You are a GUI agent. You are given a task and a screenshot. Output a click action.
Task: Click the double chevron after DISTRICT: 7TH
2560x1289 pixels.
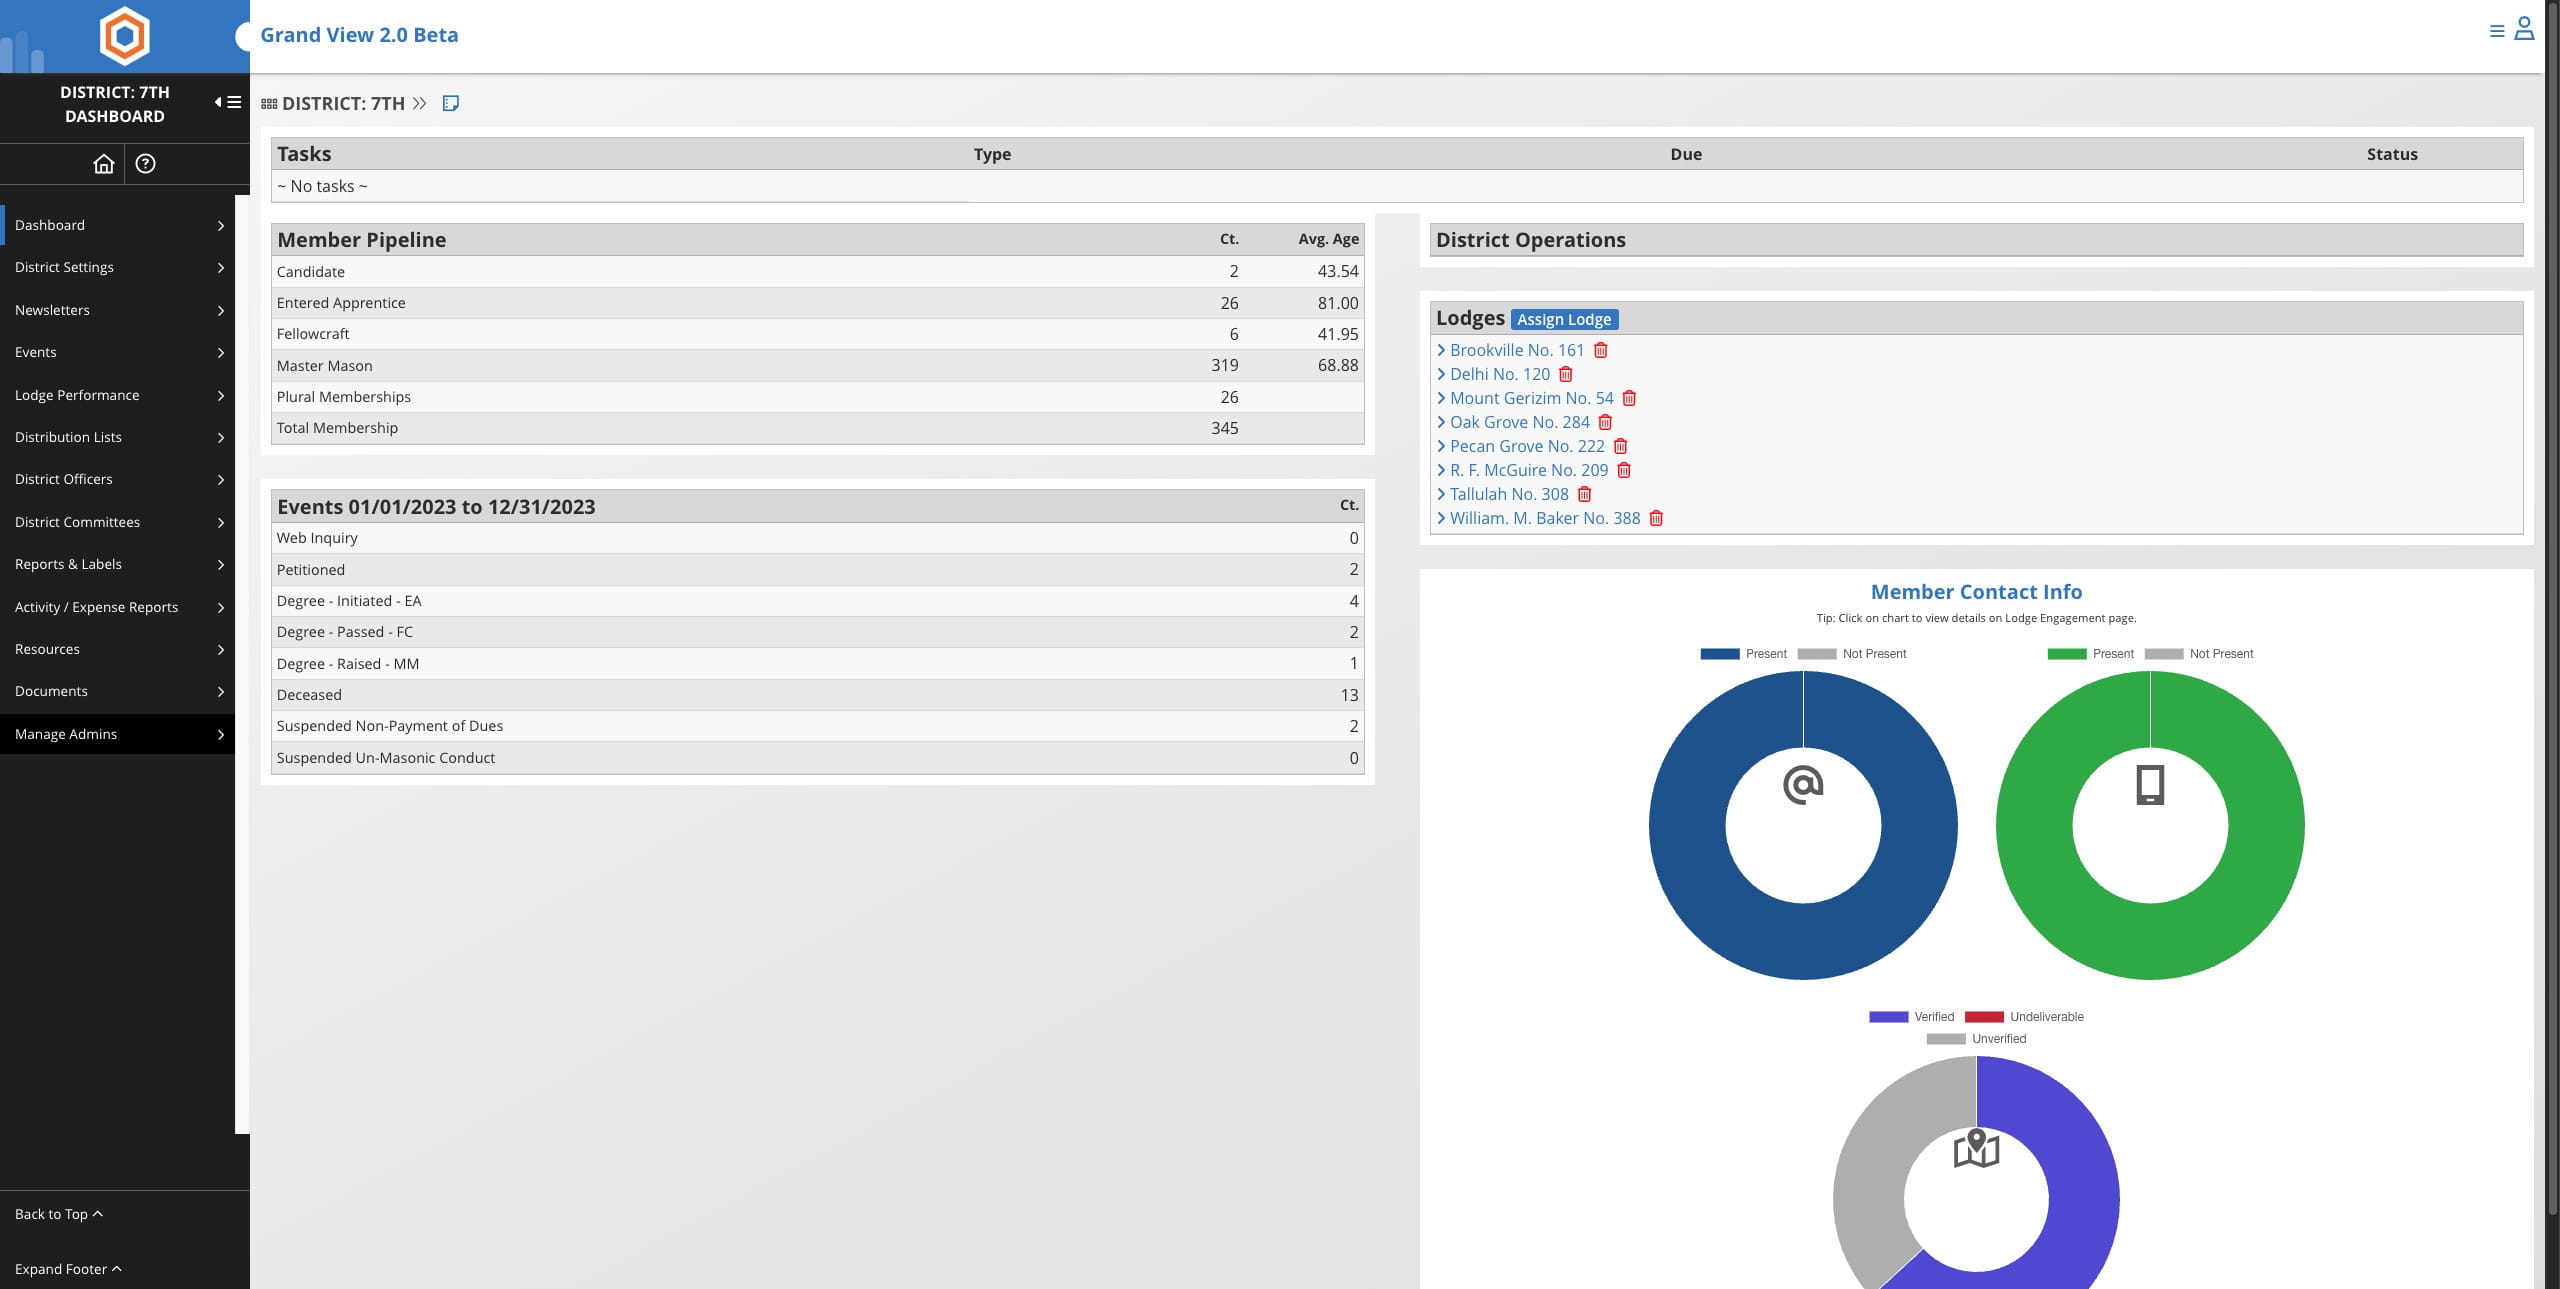(419, 103)
